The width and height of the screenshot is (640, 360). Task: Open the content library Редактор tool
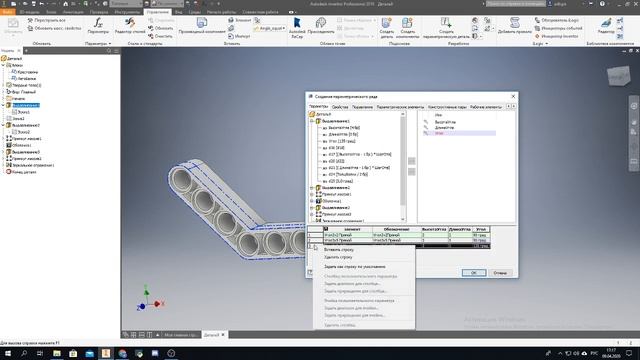point(606,25)
